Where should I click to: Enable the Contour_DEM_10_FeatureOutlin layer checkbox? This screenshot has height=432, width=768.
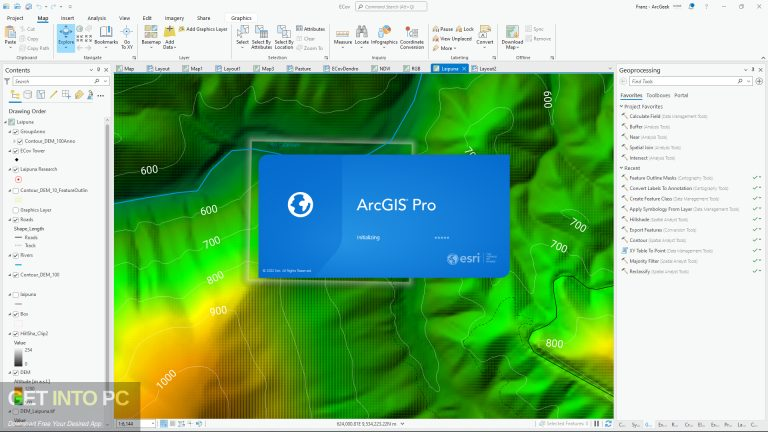(16, 190)
